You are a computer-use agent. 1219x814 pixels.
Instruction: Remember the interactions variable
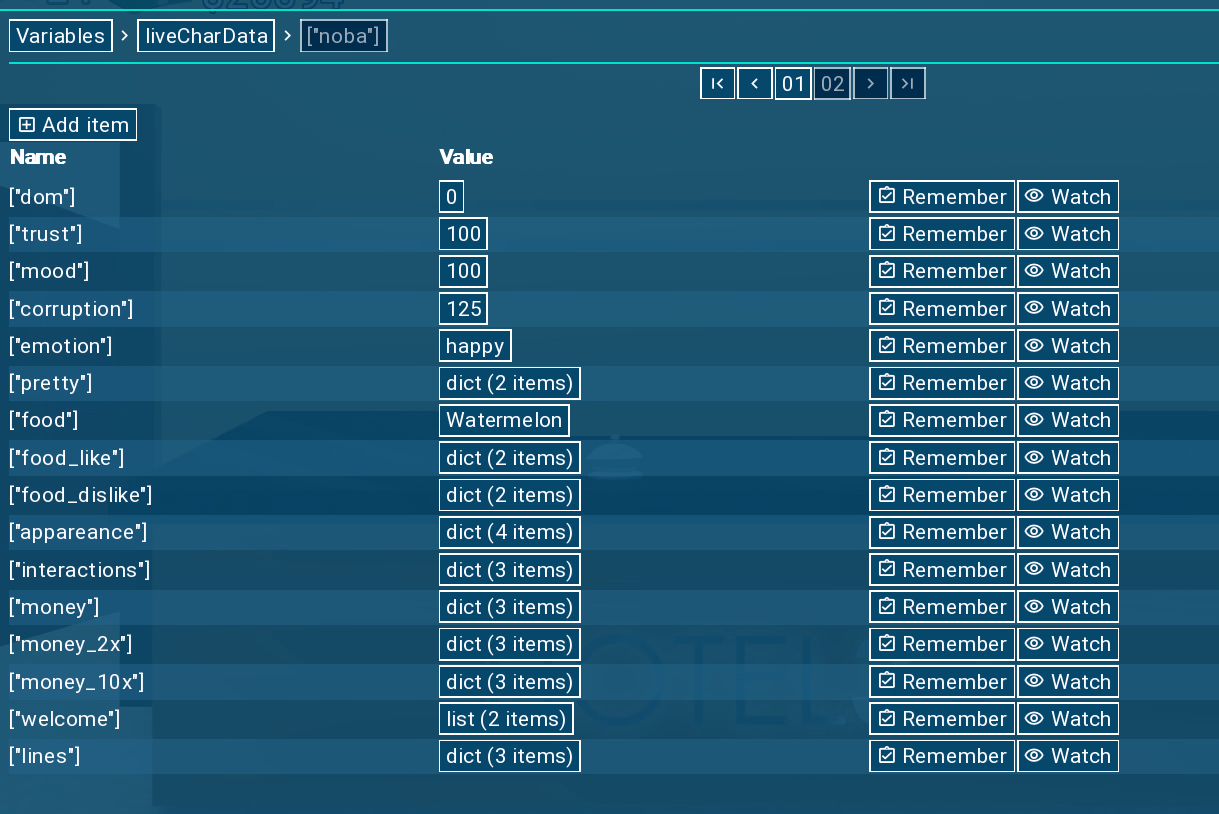[942, 570]
